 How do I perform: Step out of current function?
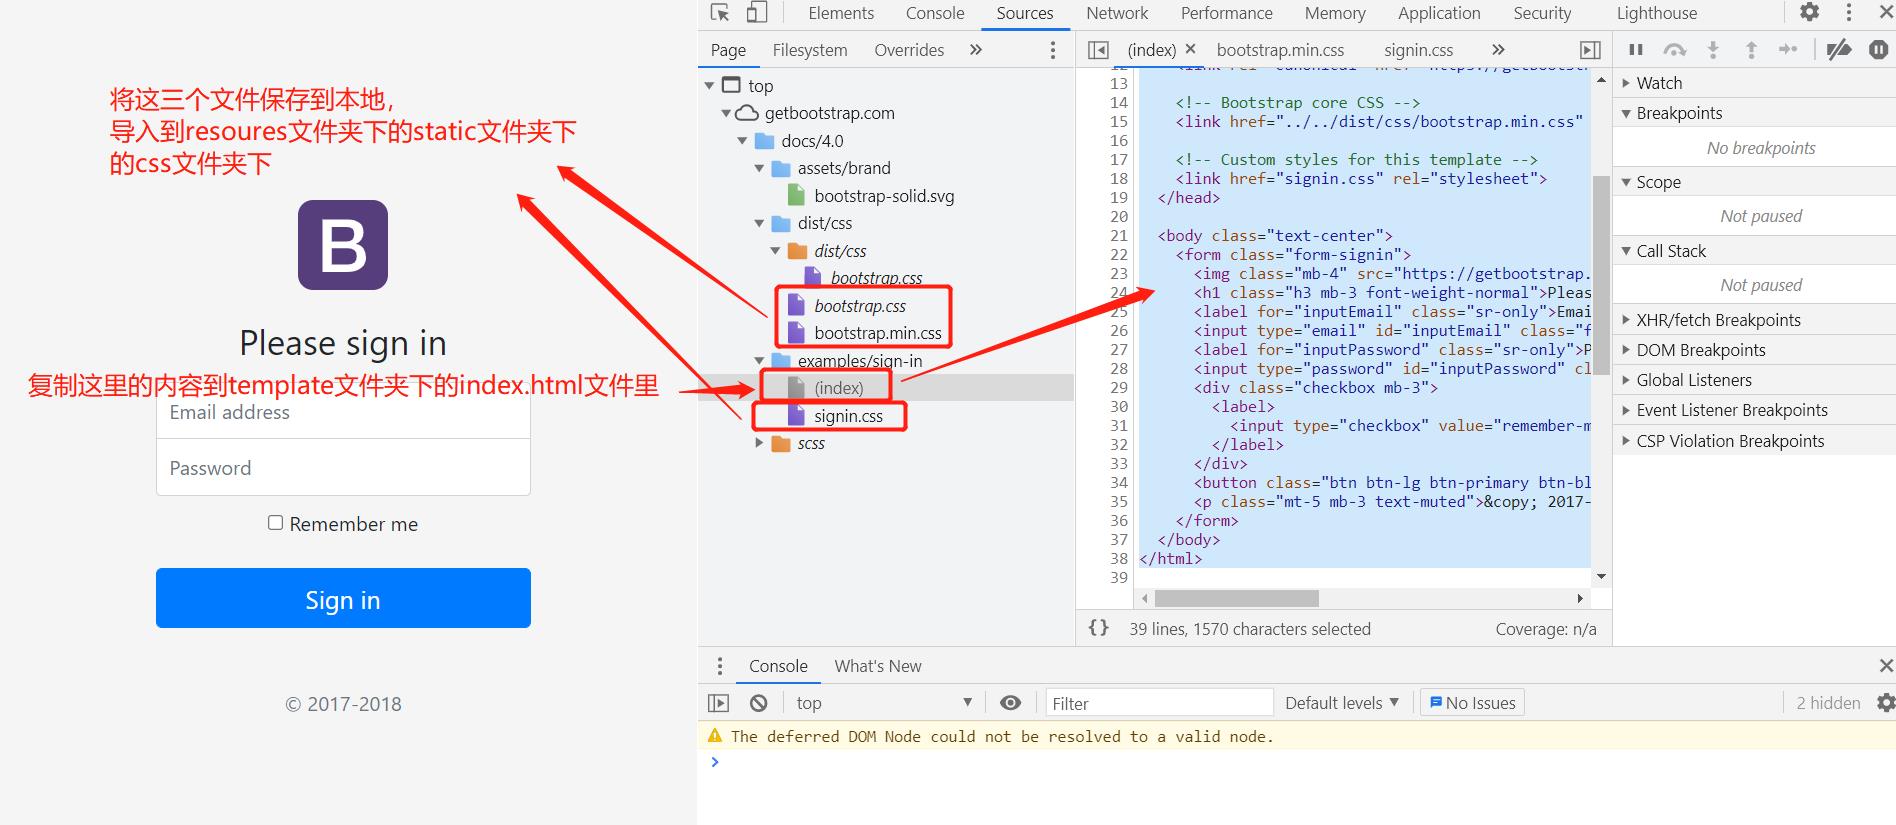pos(1751,50)
